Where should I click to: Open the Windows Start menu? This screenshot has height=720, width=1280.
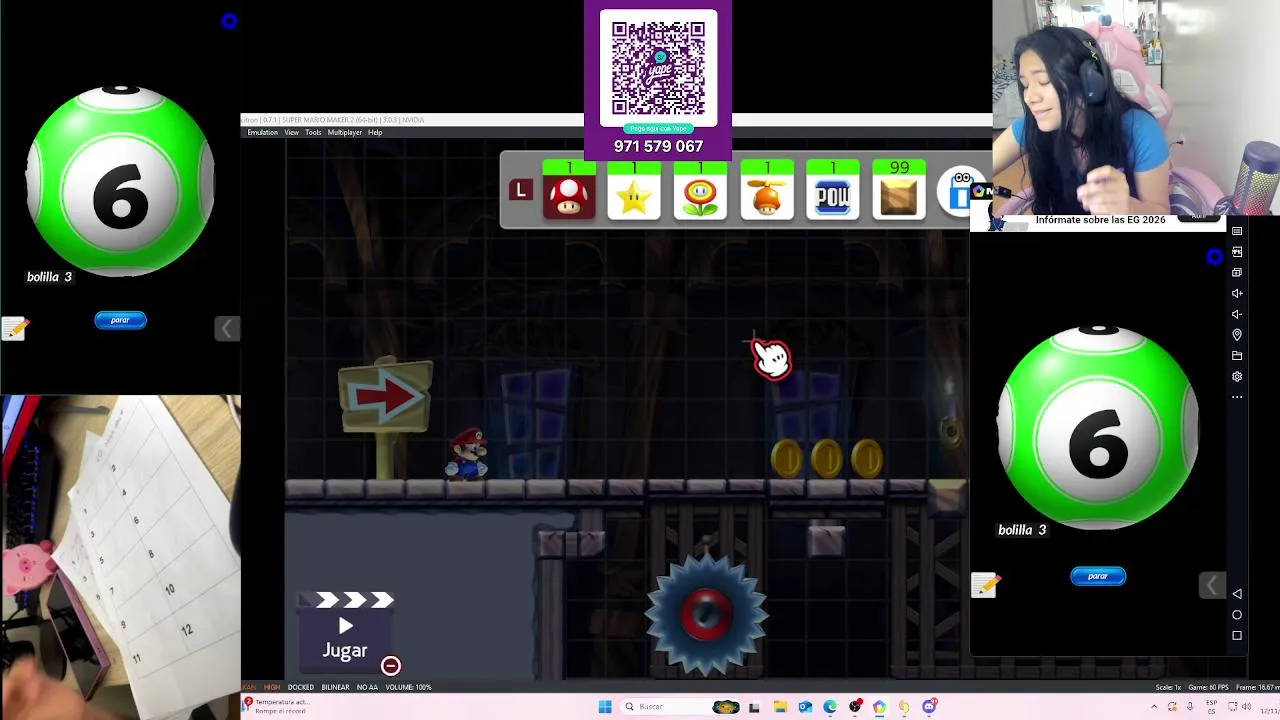[x=605, y=707]
